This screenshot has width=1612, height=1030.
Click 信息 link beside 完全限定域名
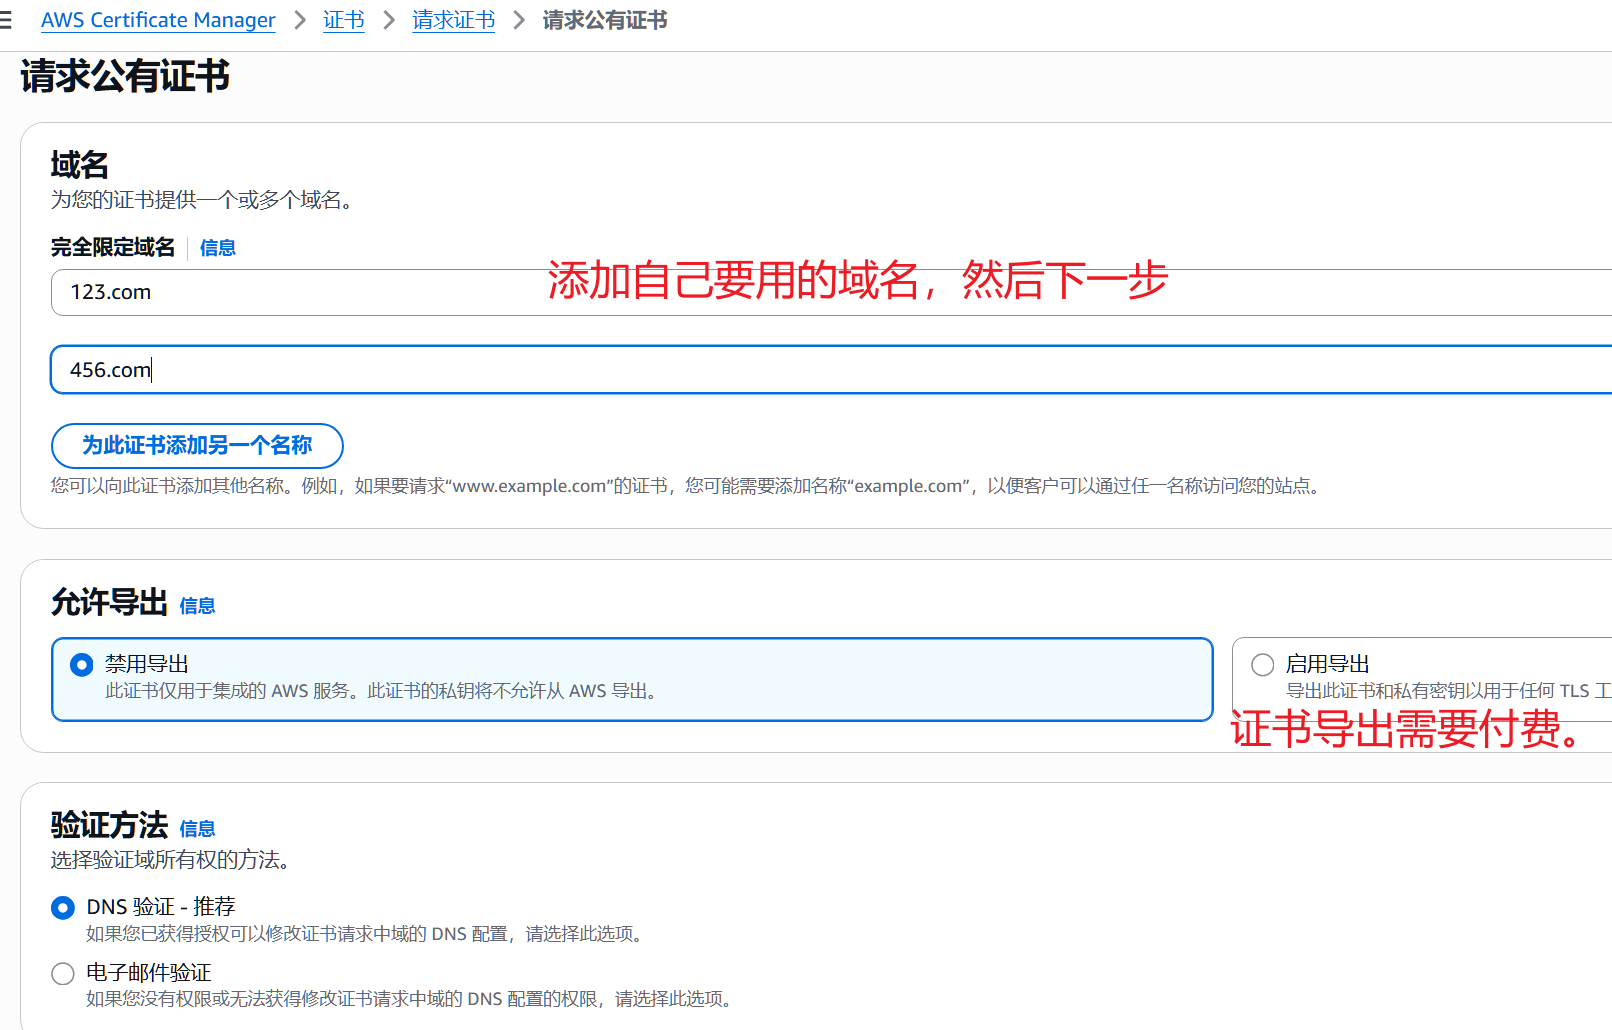click(217, 248)
